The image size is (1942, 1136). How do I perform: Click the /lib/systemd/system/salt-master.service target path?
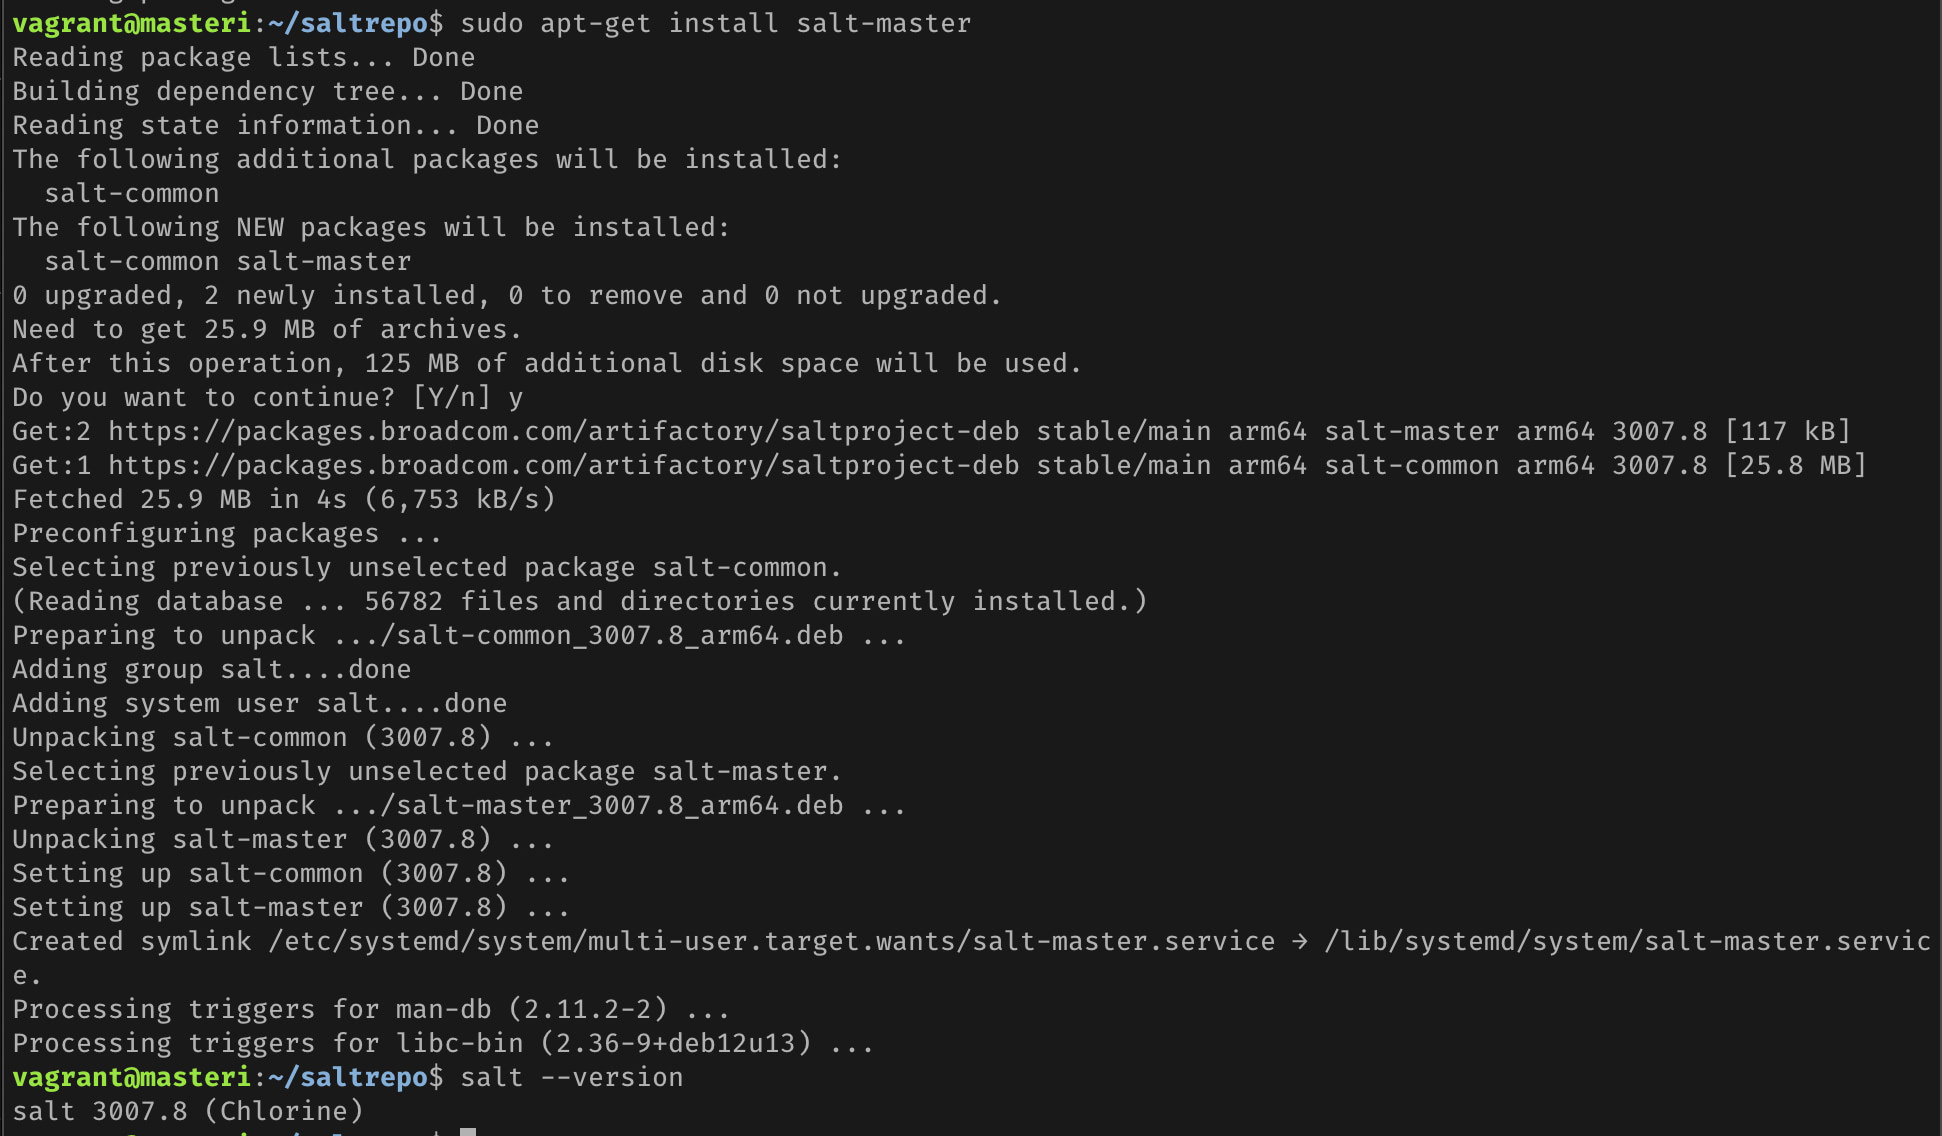1626,942
